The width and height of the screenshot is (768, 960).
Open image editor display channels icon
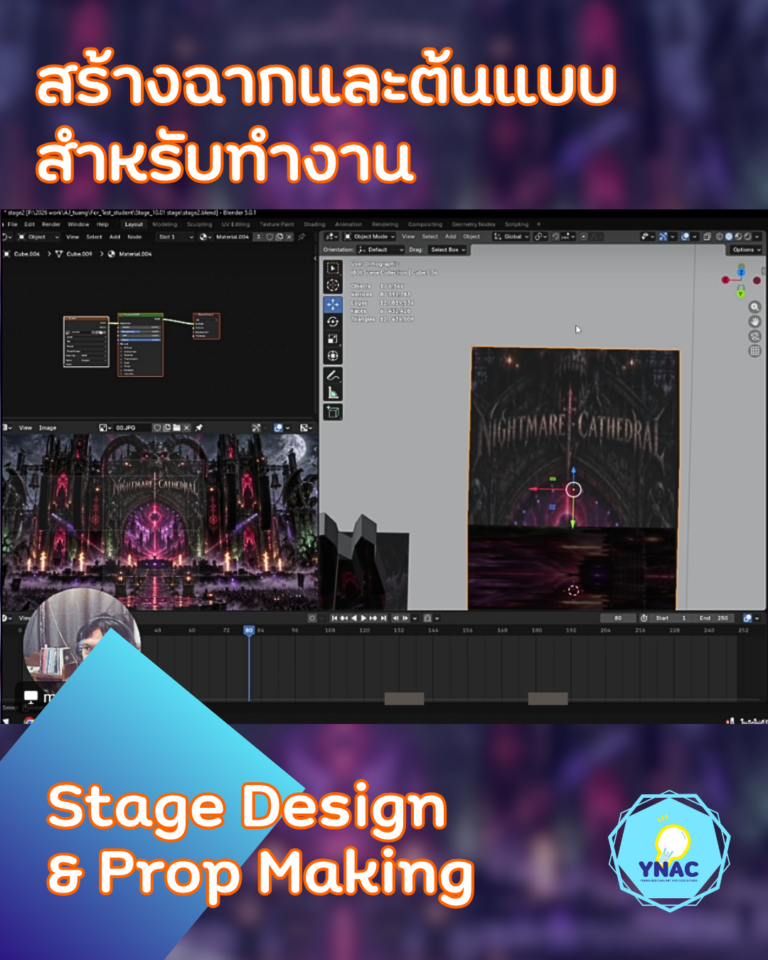(305, 427)
